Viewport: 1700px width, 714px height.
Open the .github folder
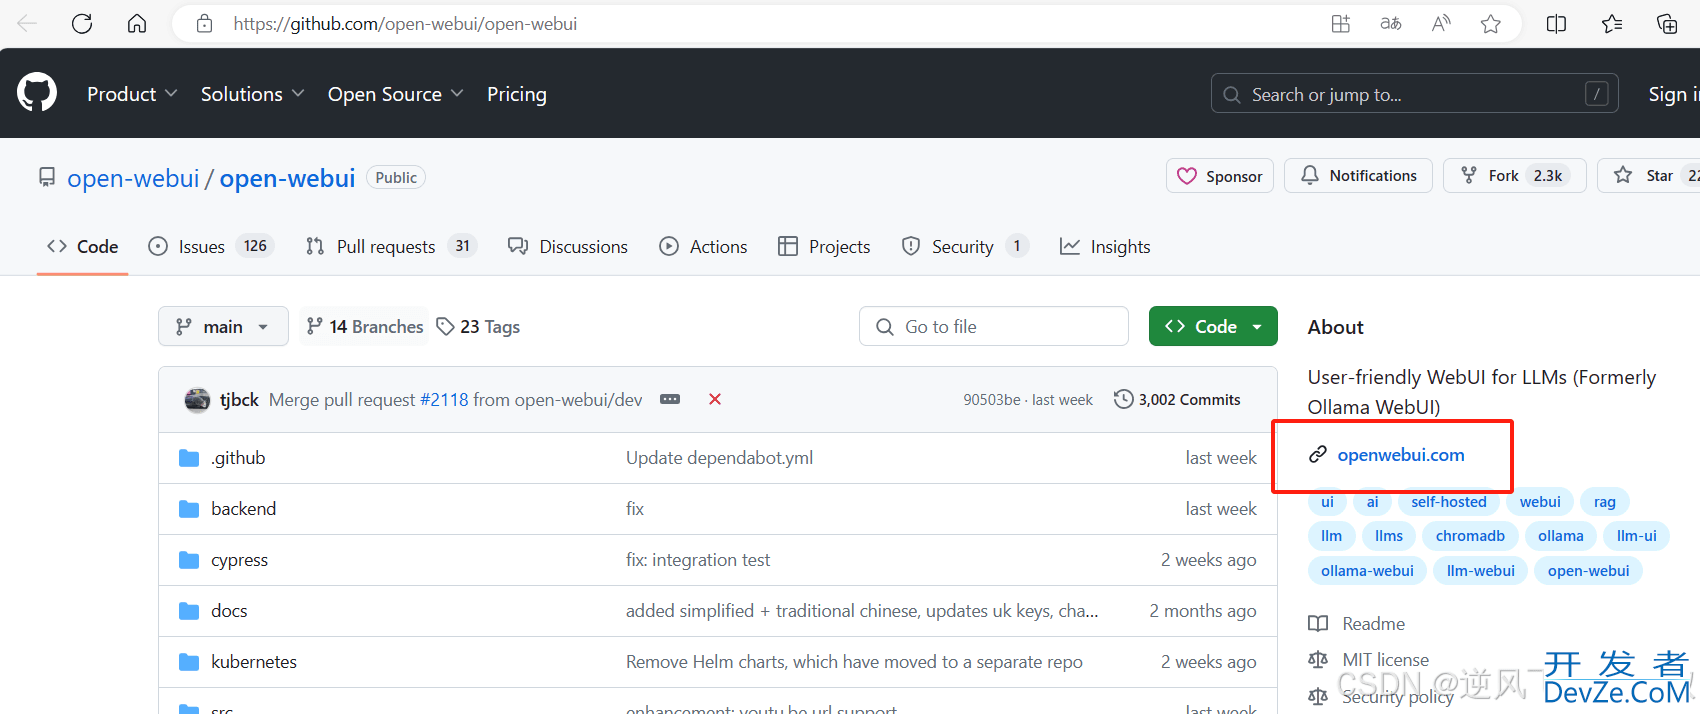point(238,458)
